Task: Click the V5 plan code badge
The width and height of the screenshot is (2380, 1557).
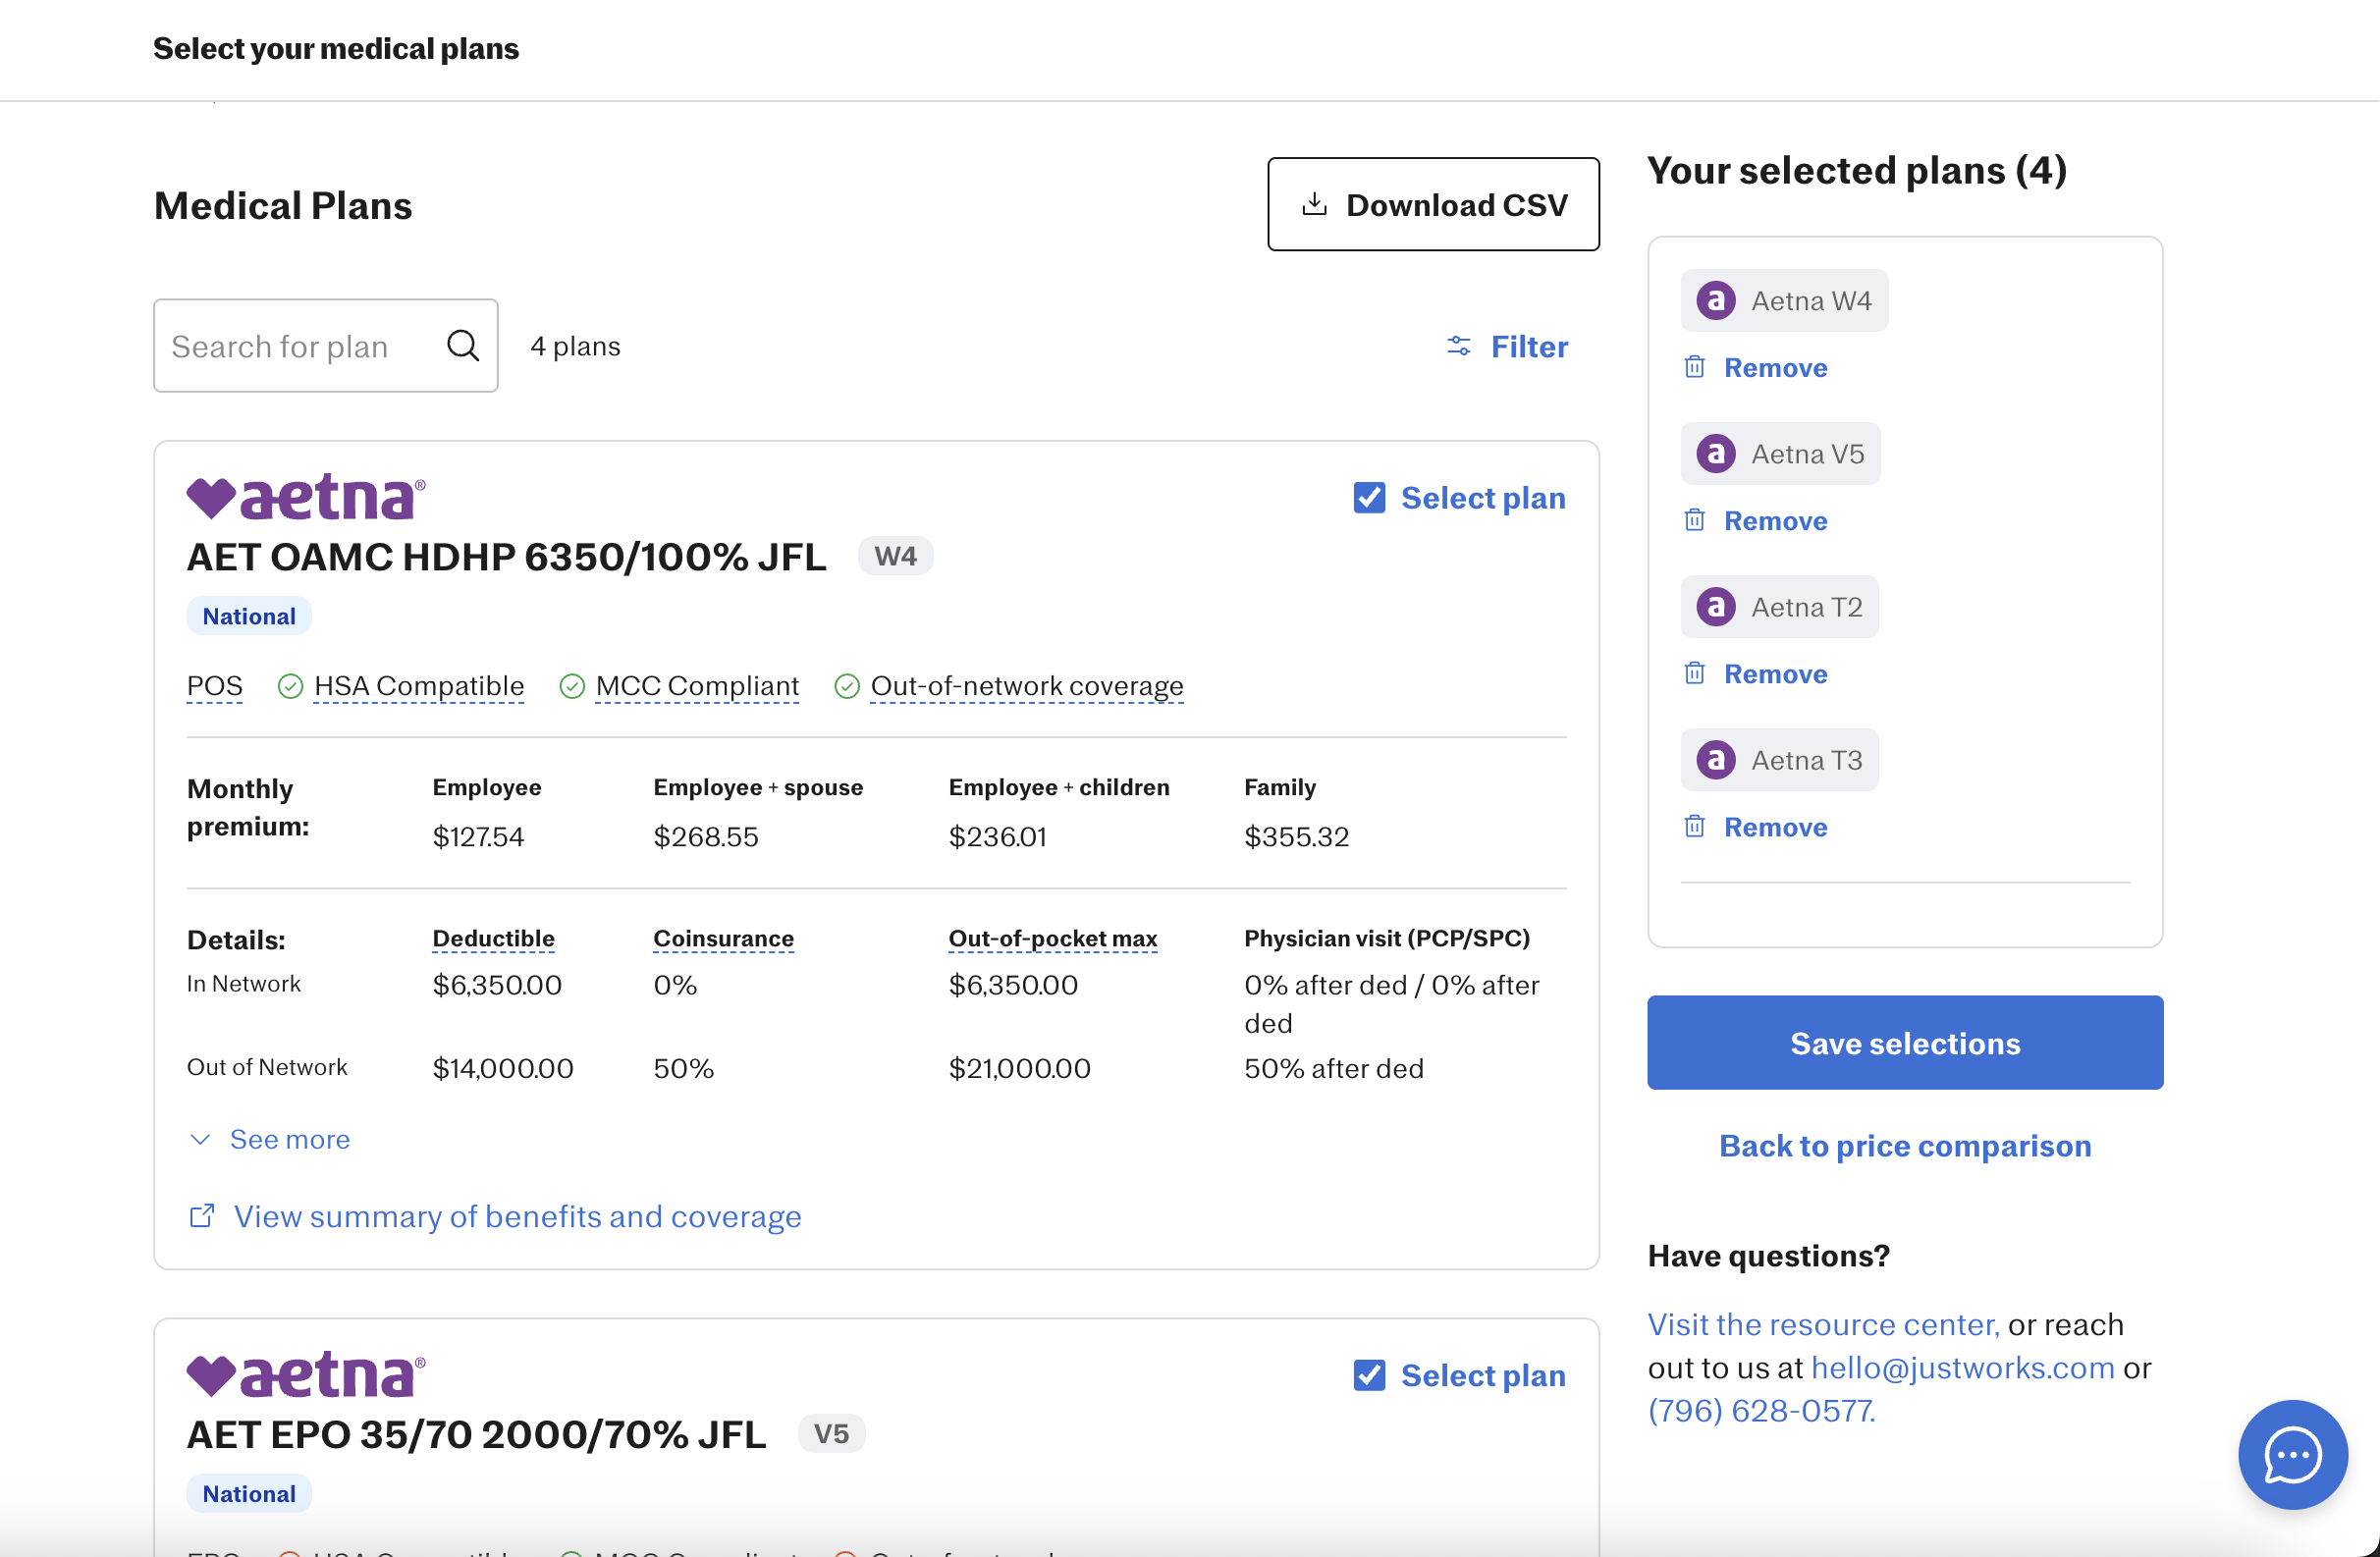Action: [x=831, y=1433]
